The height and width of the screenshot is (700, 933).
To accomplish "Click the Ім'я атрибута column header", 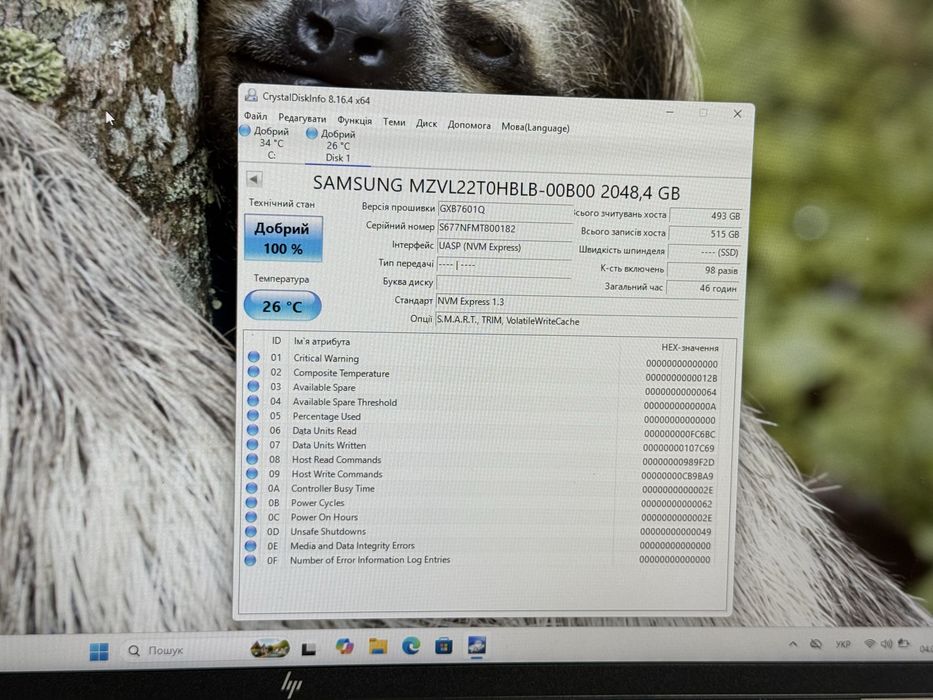I will pos(322,342).
